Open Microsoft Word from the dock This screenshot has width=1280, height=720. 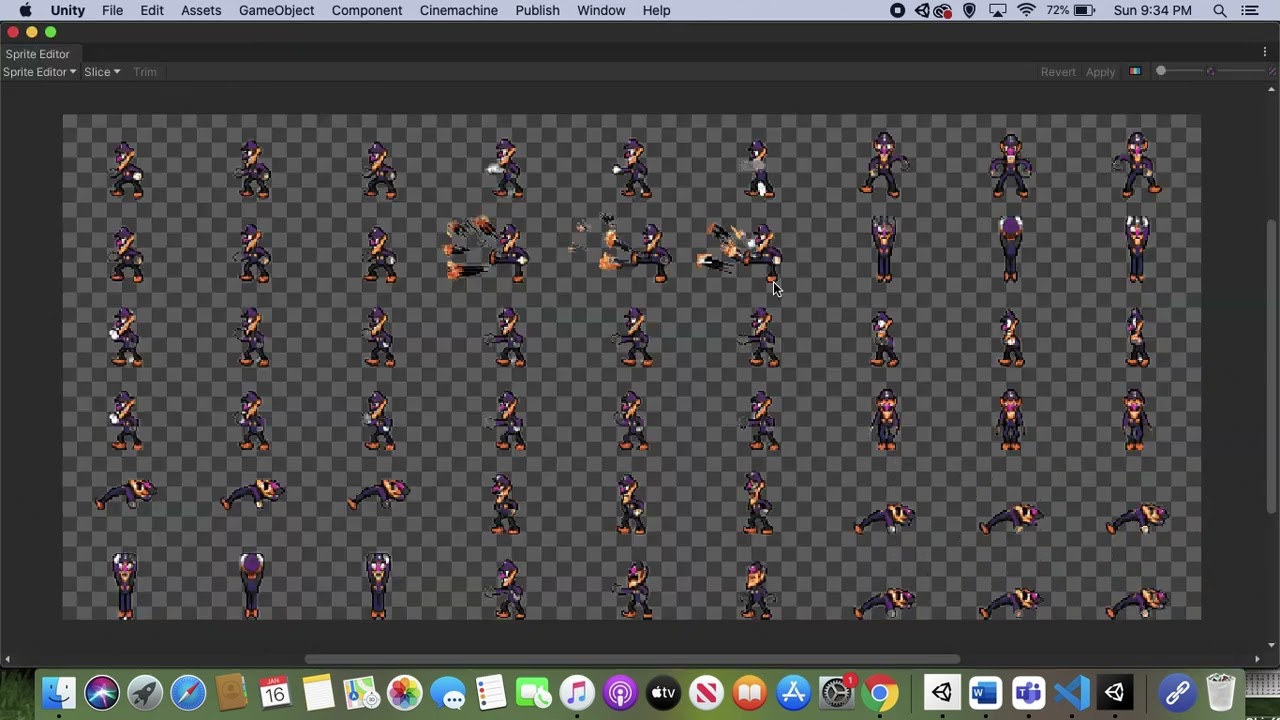click(x=985, y=692)
